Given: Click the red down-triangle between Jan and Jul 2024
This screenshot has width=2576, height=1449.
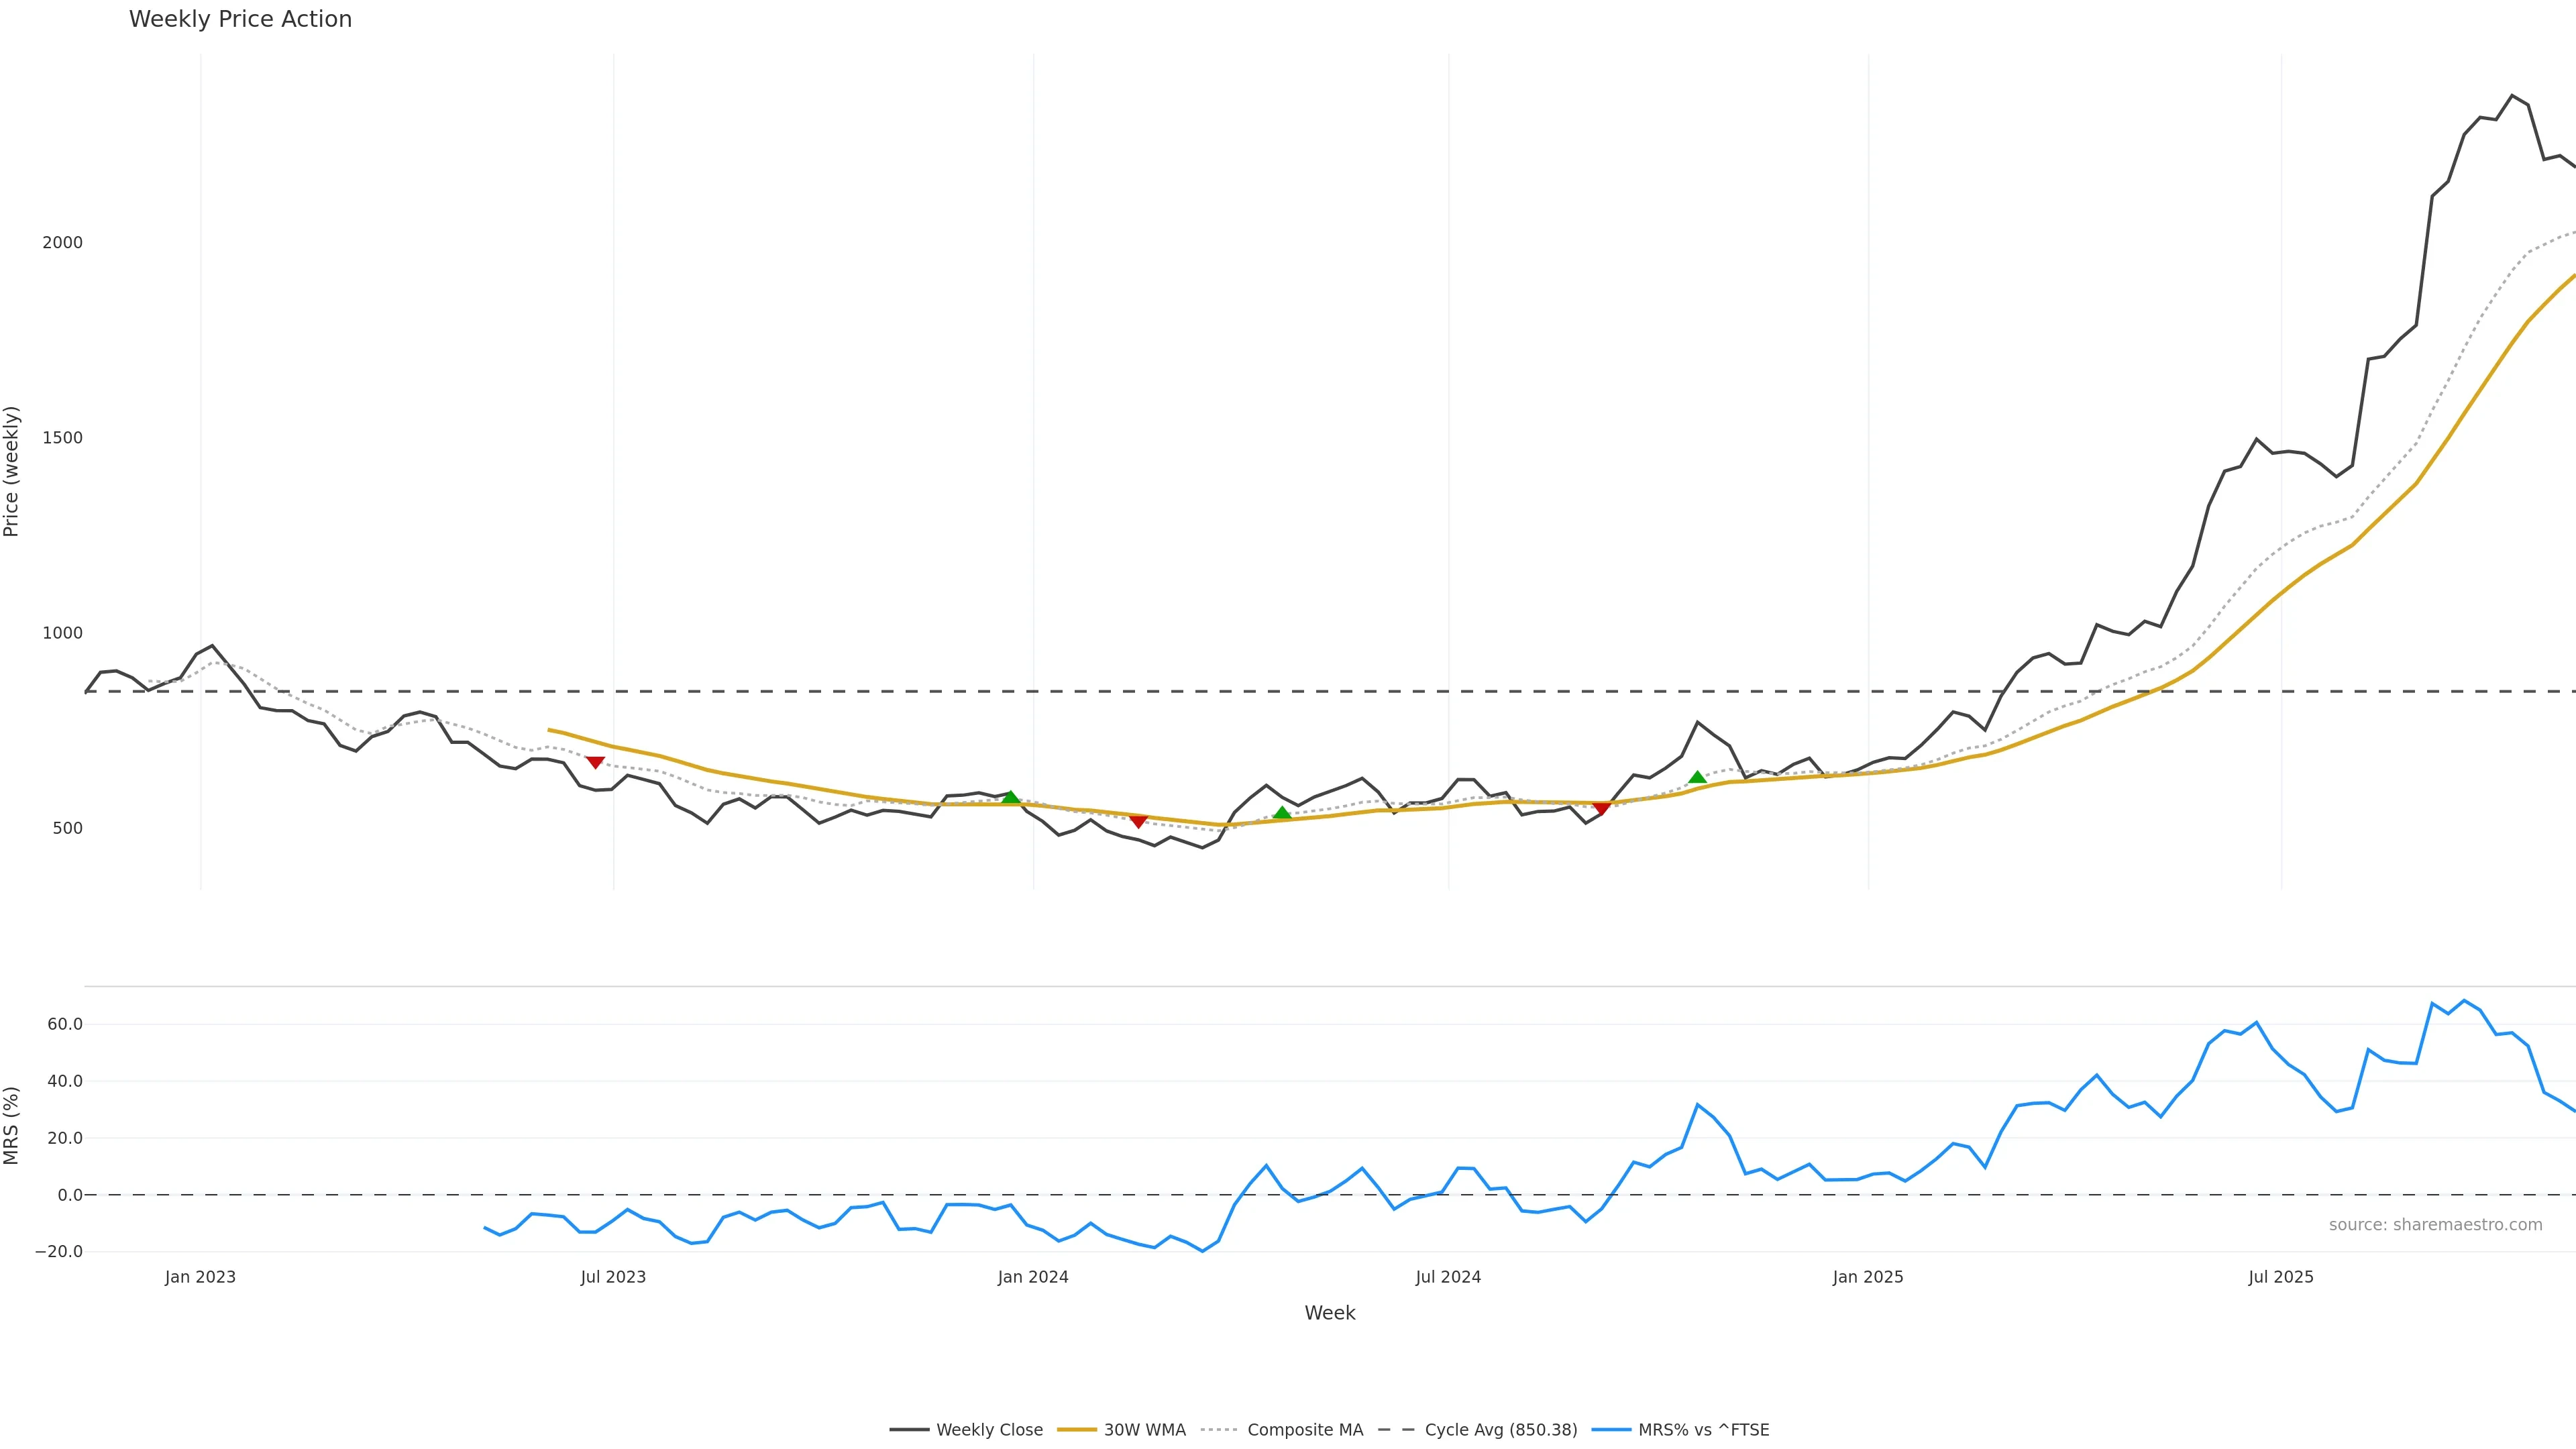Looking at the screenshot, I should [1138, 821].
